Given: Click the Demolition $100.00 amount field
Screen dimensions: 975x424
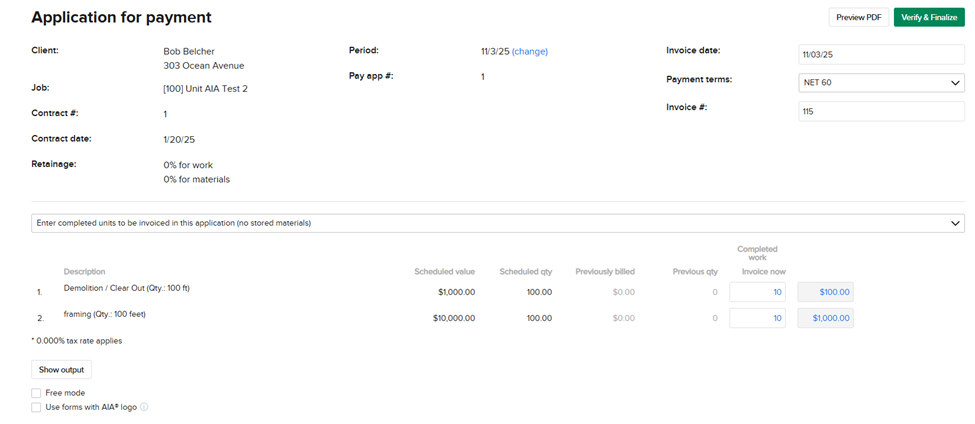Looking at the screenshot, I should click(x=825, y=292).
